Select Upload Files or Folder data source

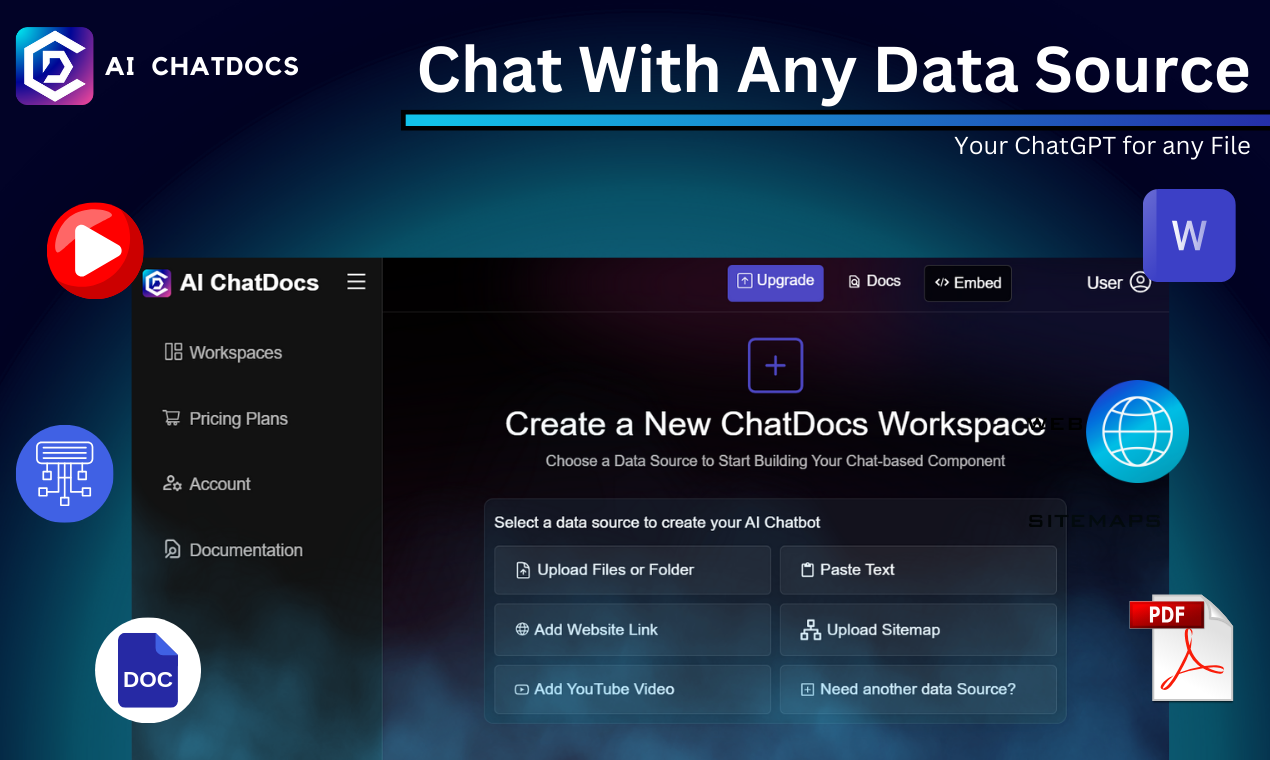633,570
